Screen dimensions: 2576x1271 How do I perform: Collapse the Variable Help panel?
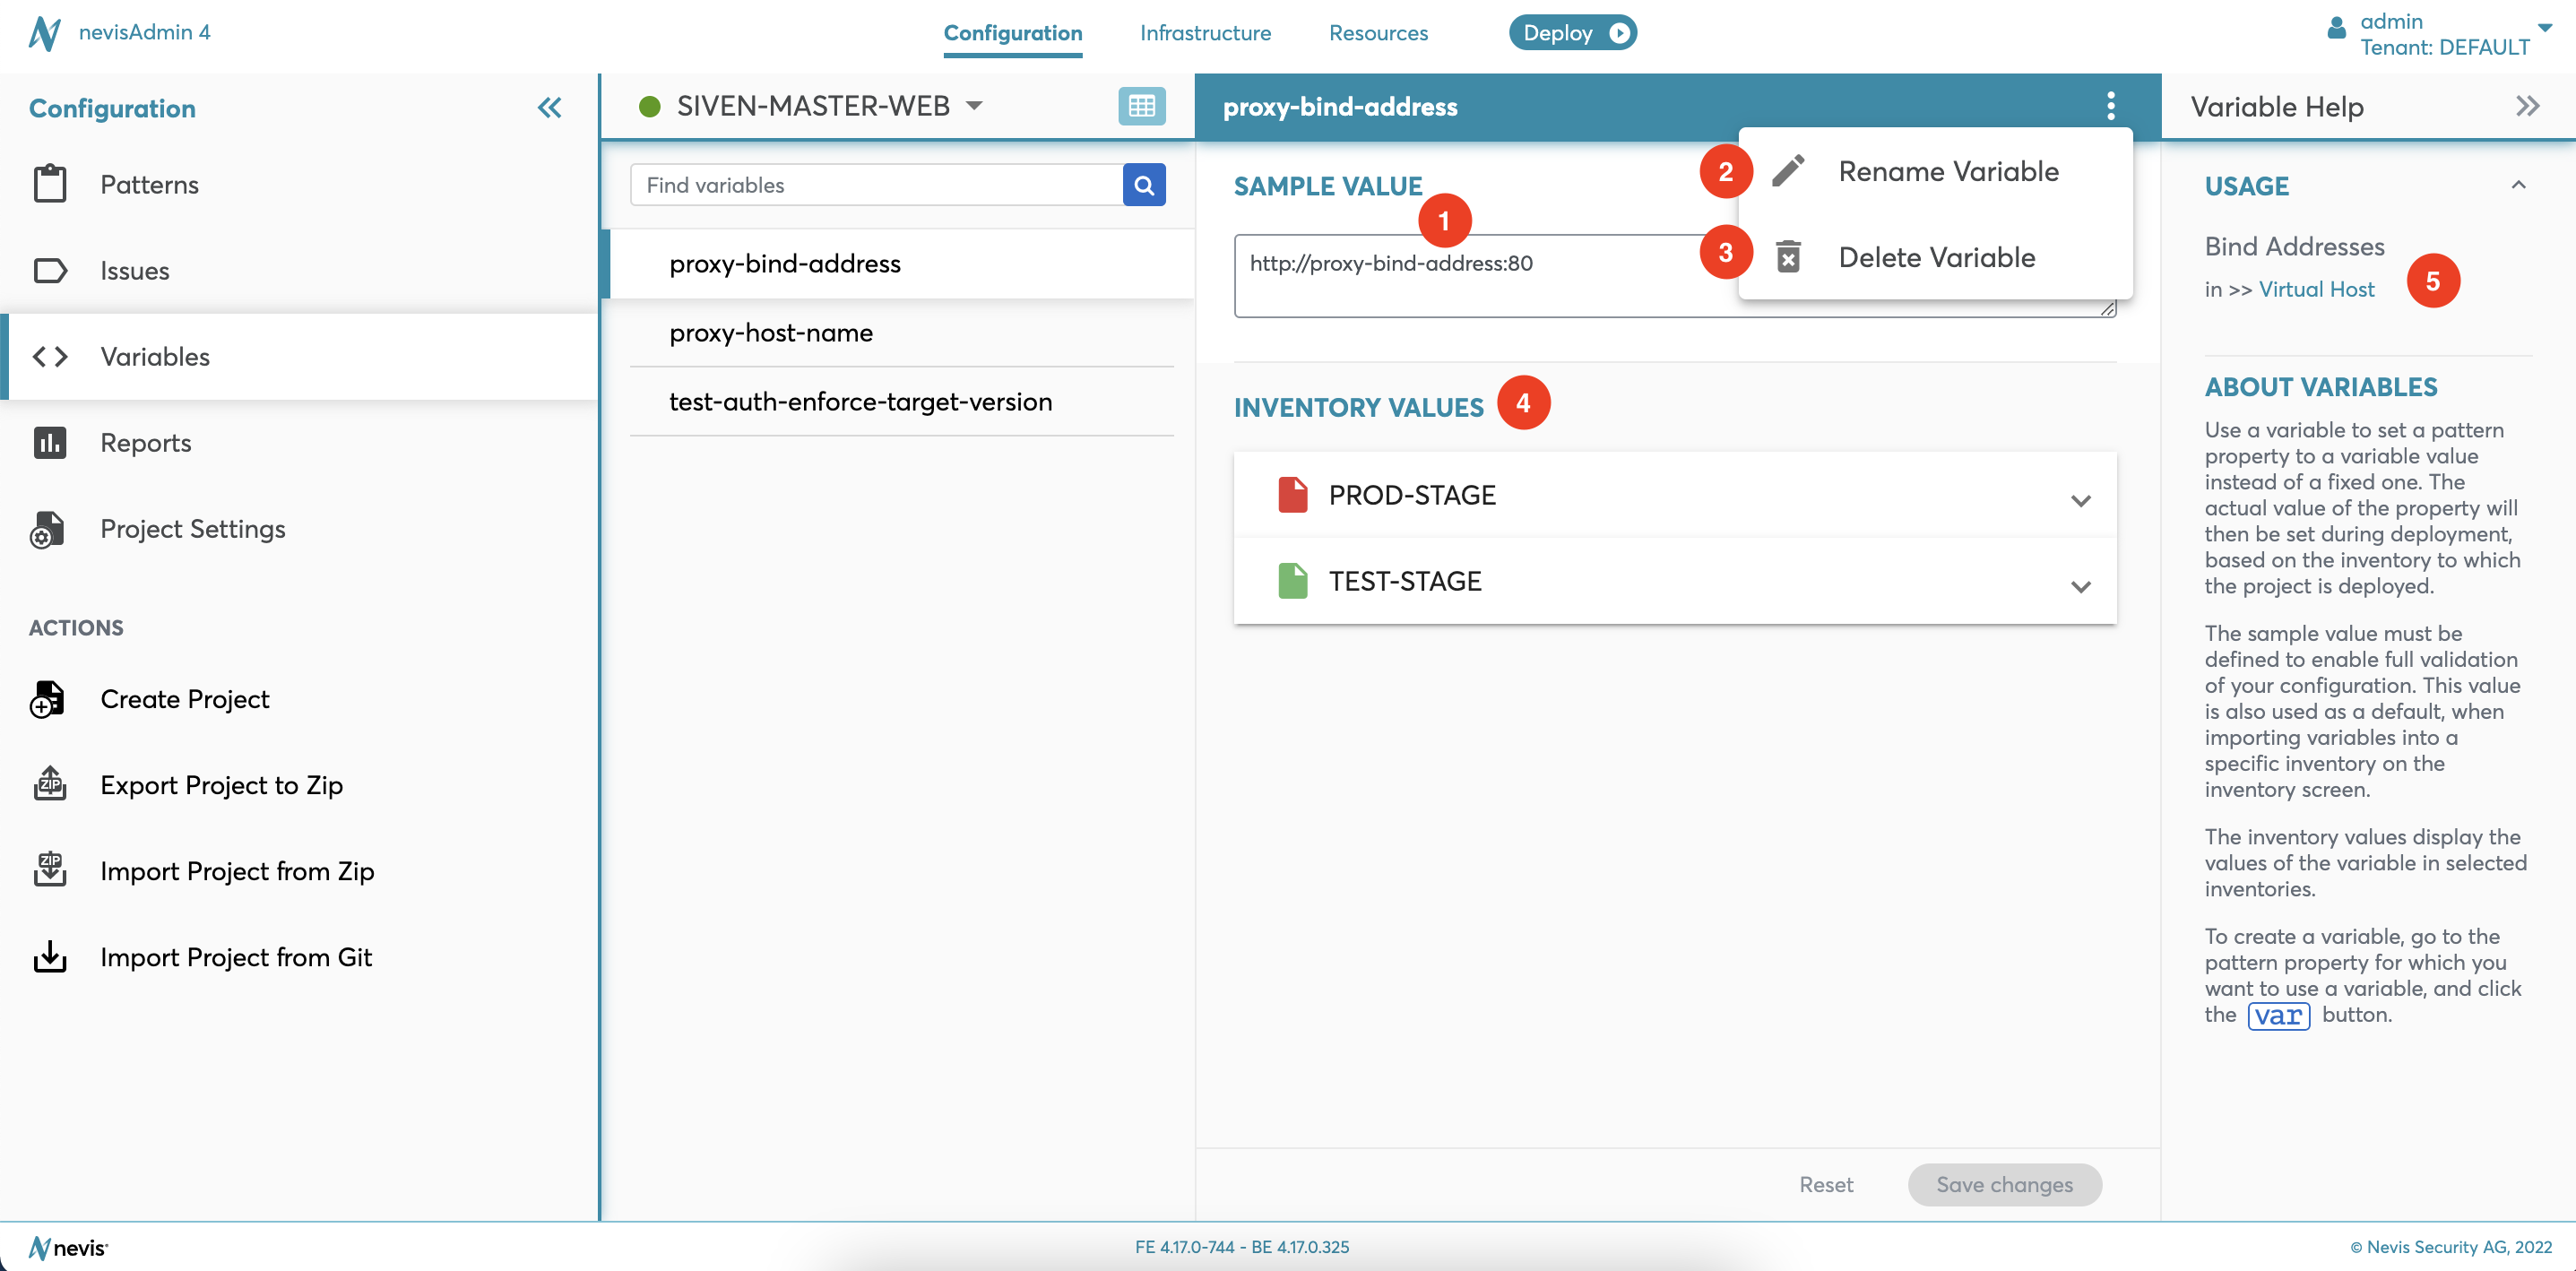2526,106
